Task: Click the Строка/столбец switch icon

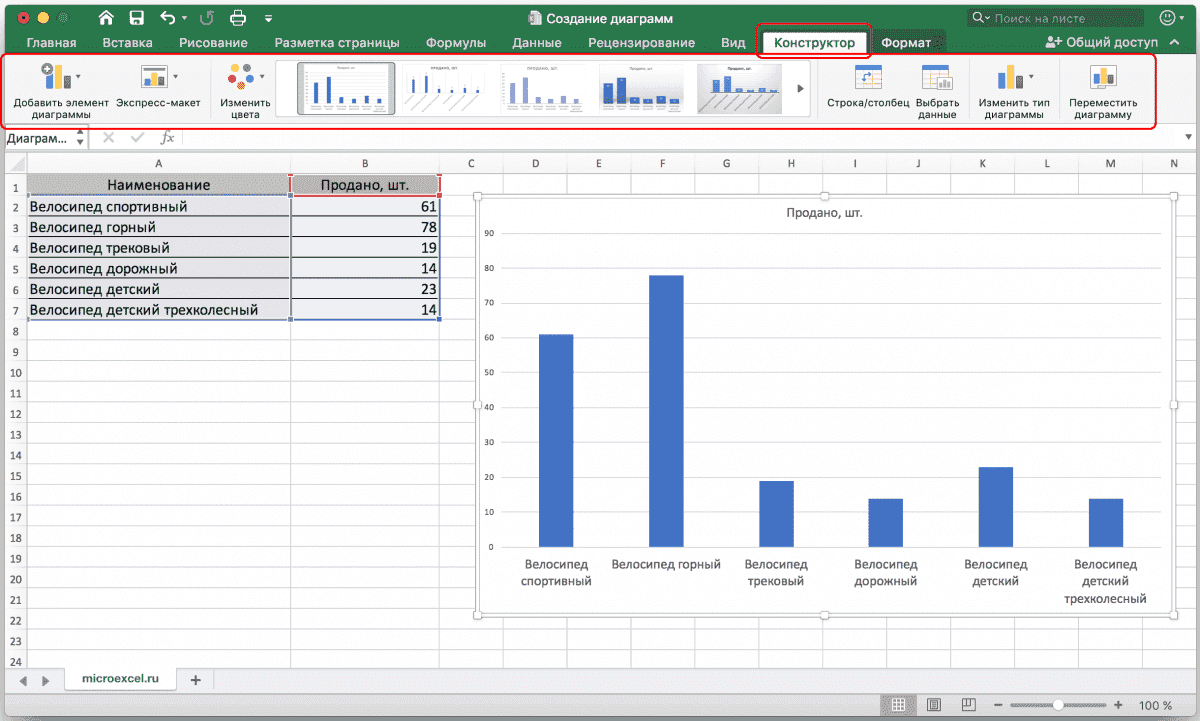Action: pos(867,79)
